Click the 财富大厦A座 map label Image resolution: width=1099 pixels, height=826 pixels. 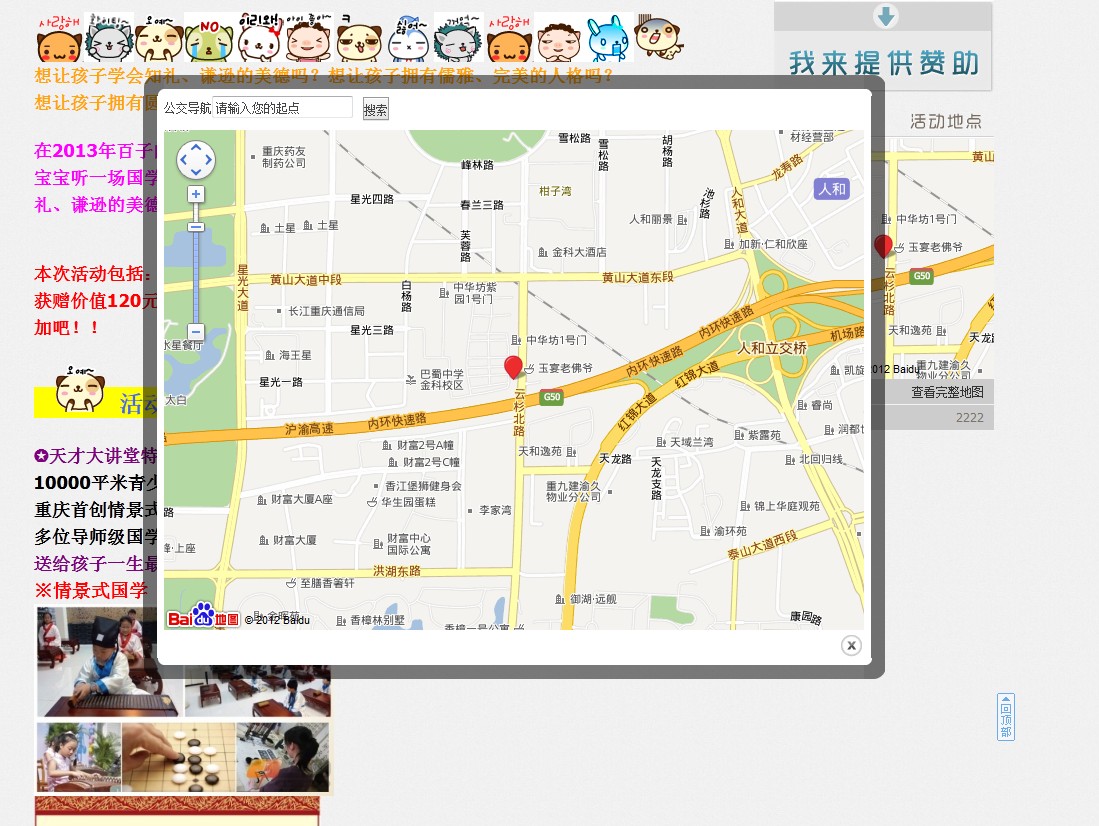tap(302, 499)
